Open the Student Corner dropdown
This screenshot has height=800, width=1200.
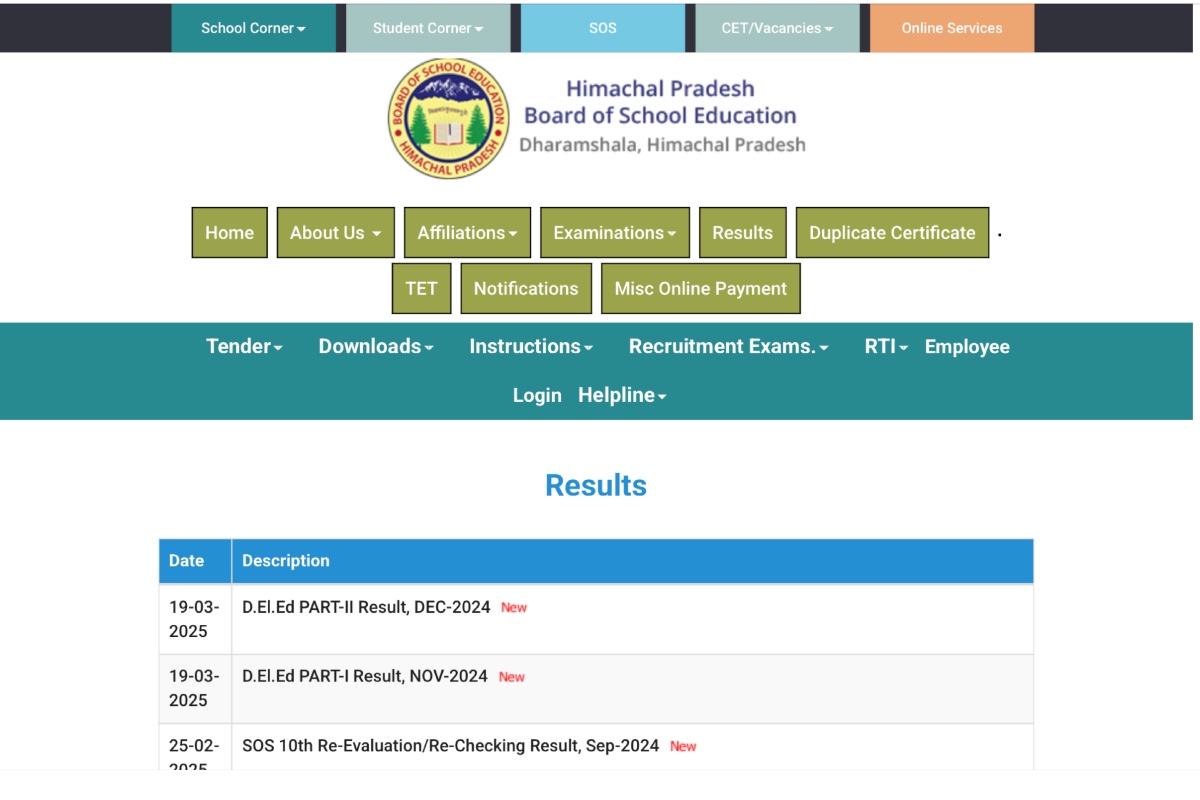tap(428, 28)
